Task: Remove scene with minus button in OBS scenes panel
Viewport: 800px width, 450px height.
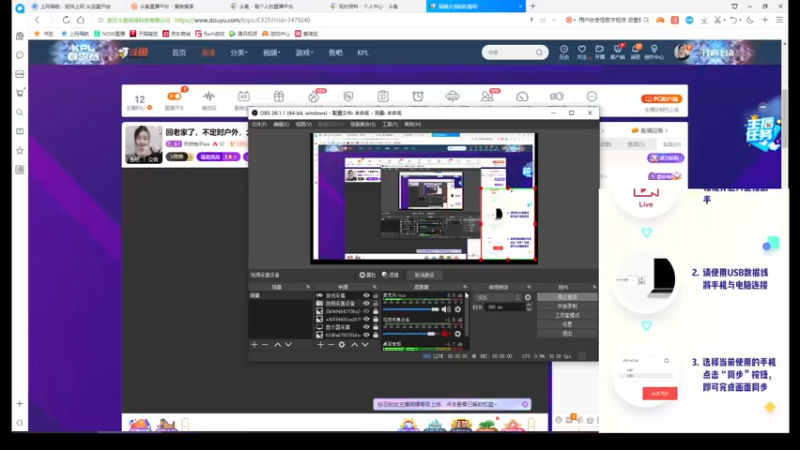Action: tap(265, 345)
